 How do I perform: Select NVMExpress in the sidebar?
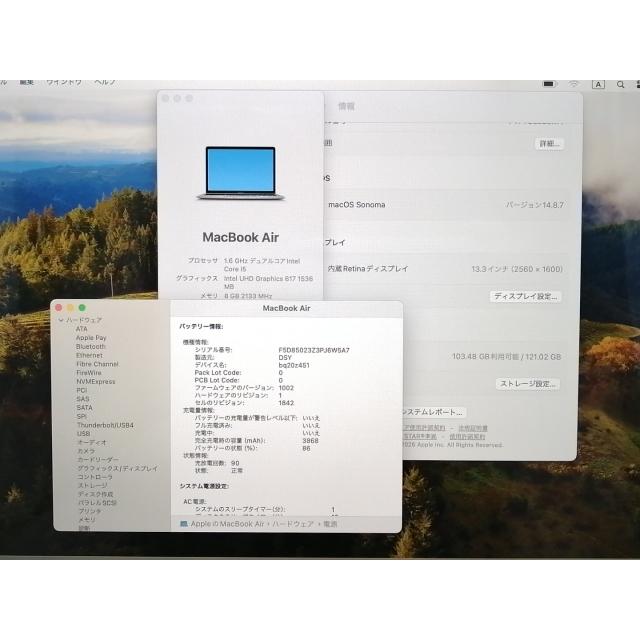pyautogui.click(x=96, y=381)
